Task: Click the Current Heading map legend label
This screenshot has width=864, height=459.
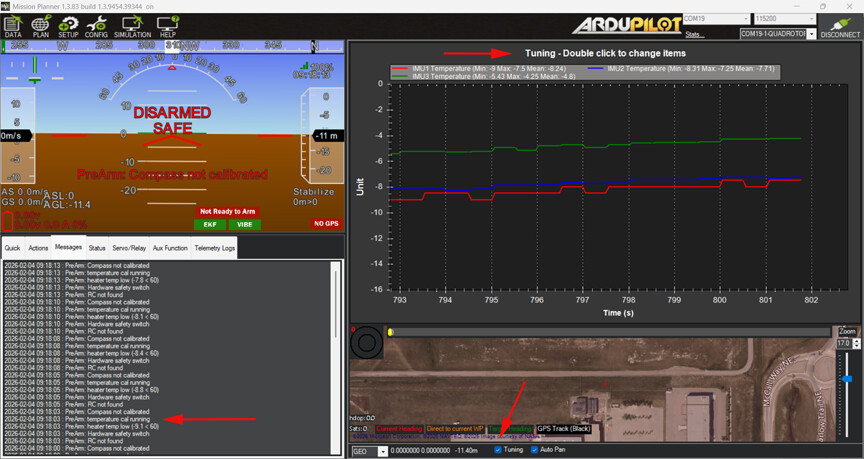Action: coord(399,429)
